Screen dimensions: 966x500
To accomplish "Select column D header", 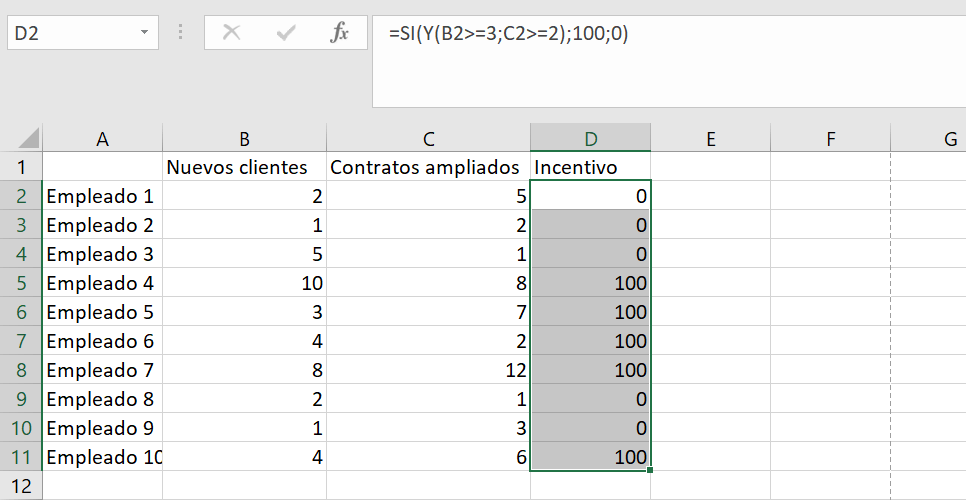I will (590, 139).
